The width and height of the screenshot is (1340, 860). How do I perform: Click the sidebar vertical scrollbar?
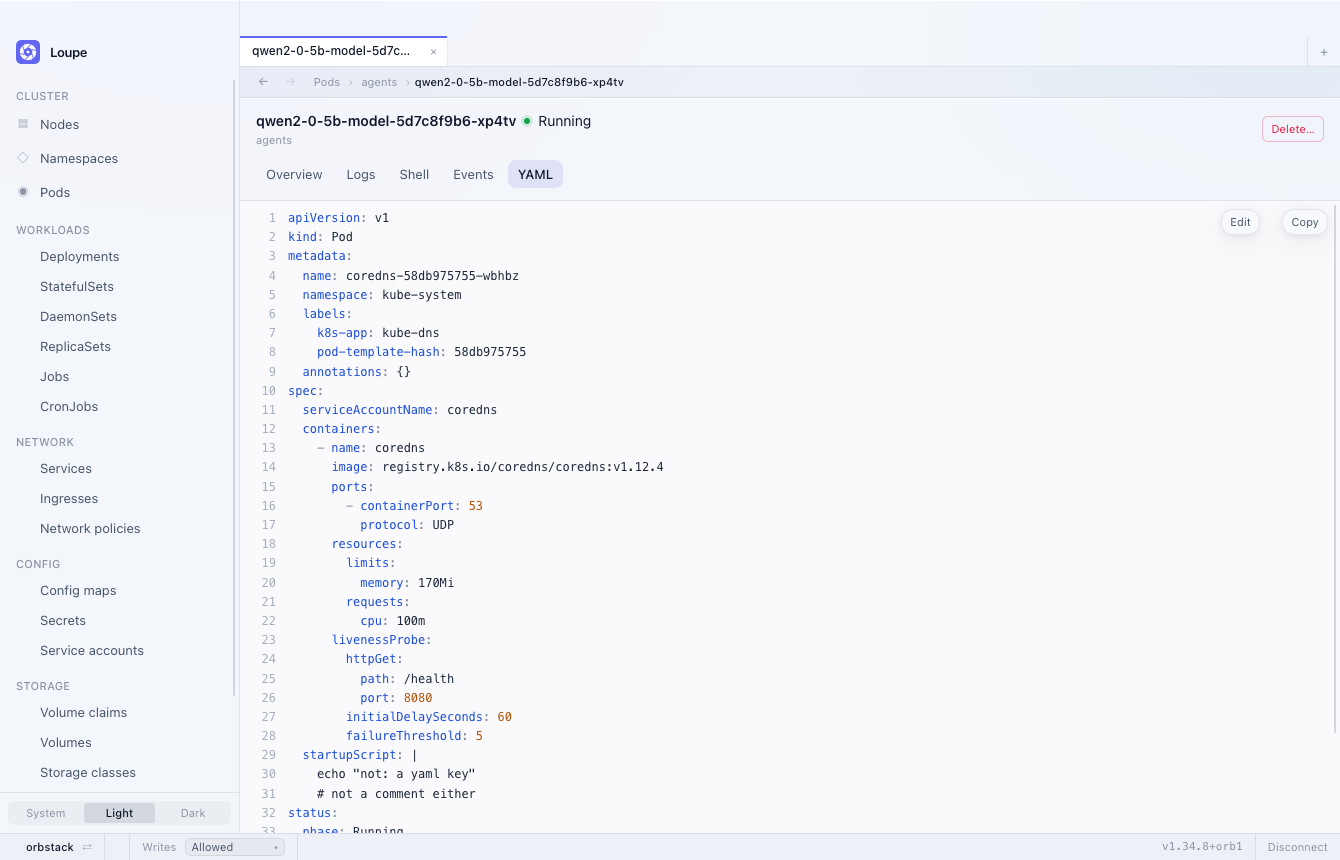tap(234, 388)
